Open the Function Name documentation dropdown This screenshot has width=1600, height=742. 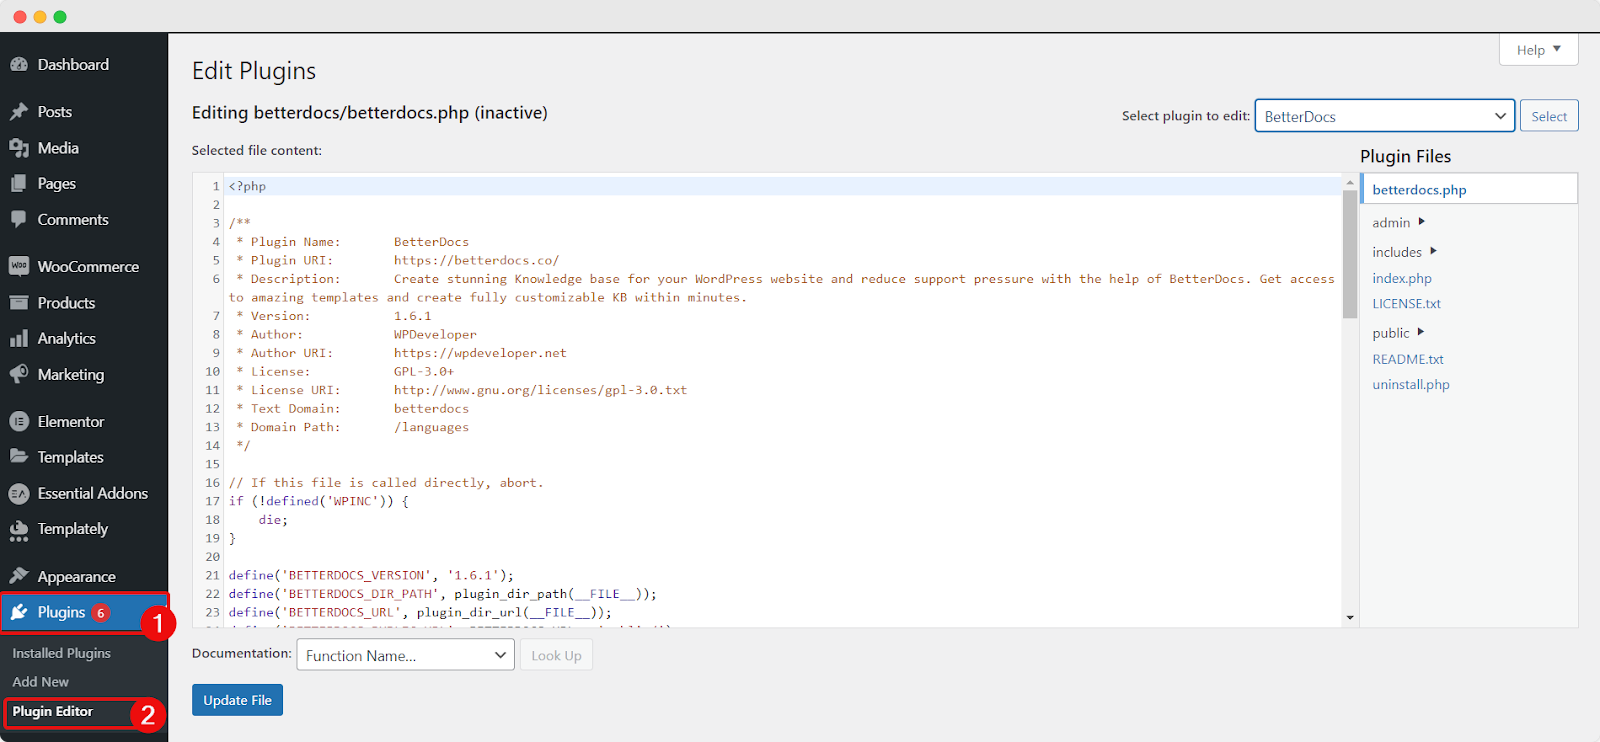[405, 655]
